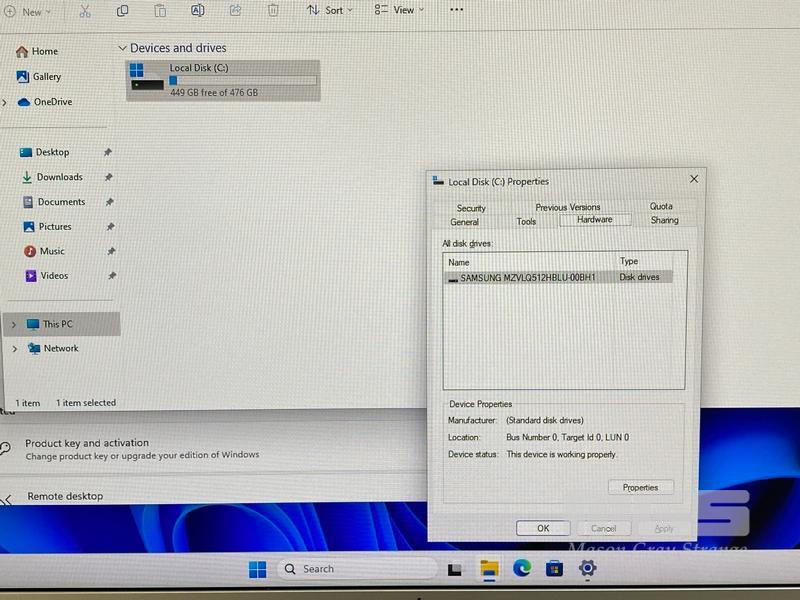Open the Downloads quick access folder
The image size is (800, 600).
coord(52,177)
